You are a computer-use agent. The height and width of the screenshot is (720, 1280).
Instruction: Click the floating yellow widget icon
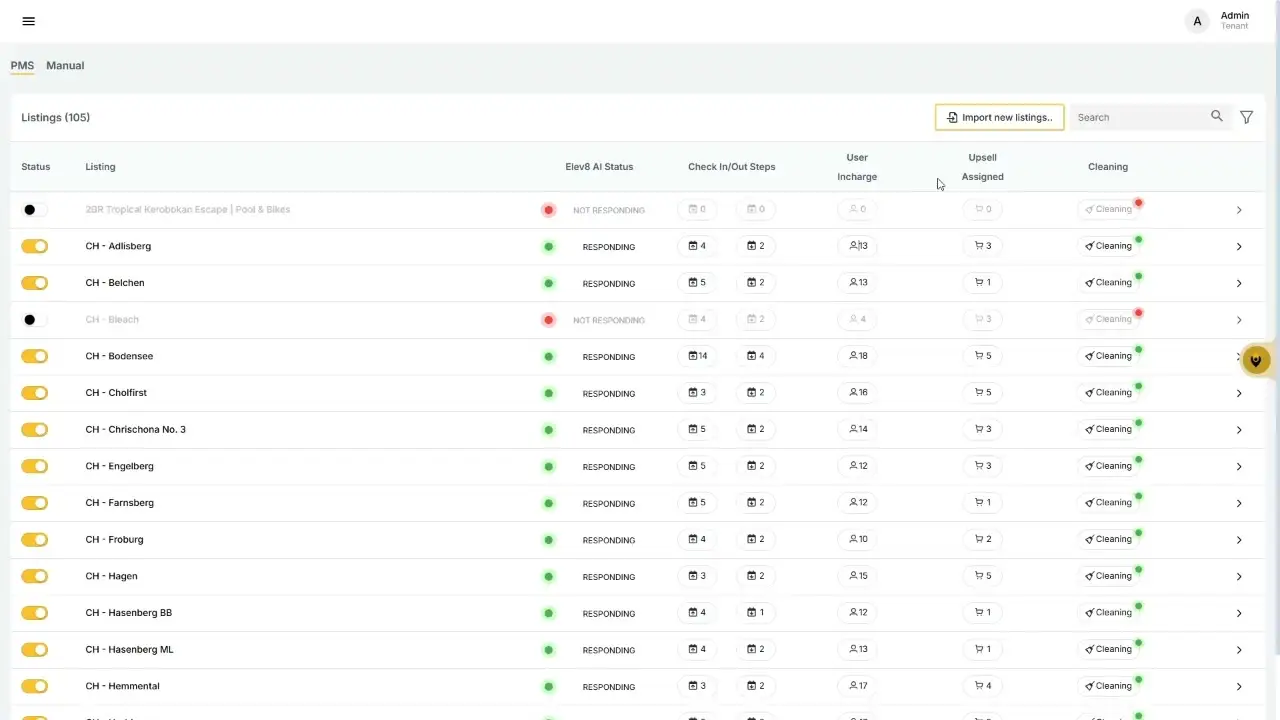pos(1256,360)
